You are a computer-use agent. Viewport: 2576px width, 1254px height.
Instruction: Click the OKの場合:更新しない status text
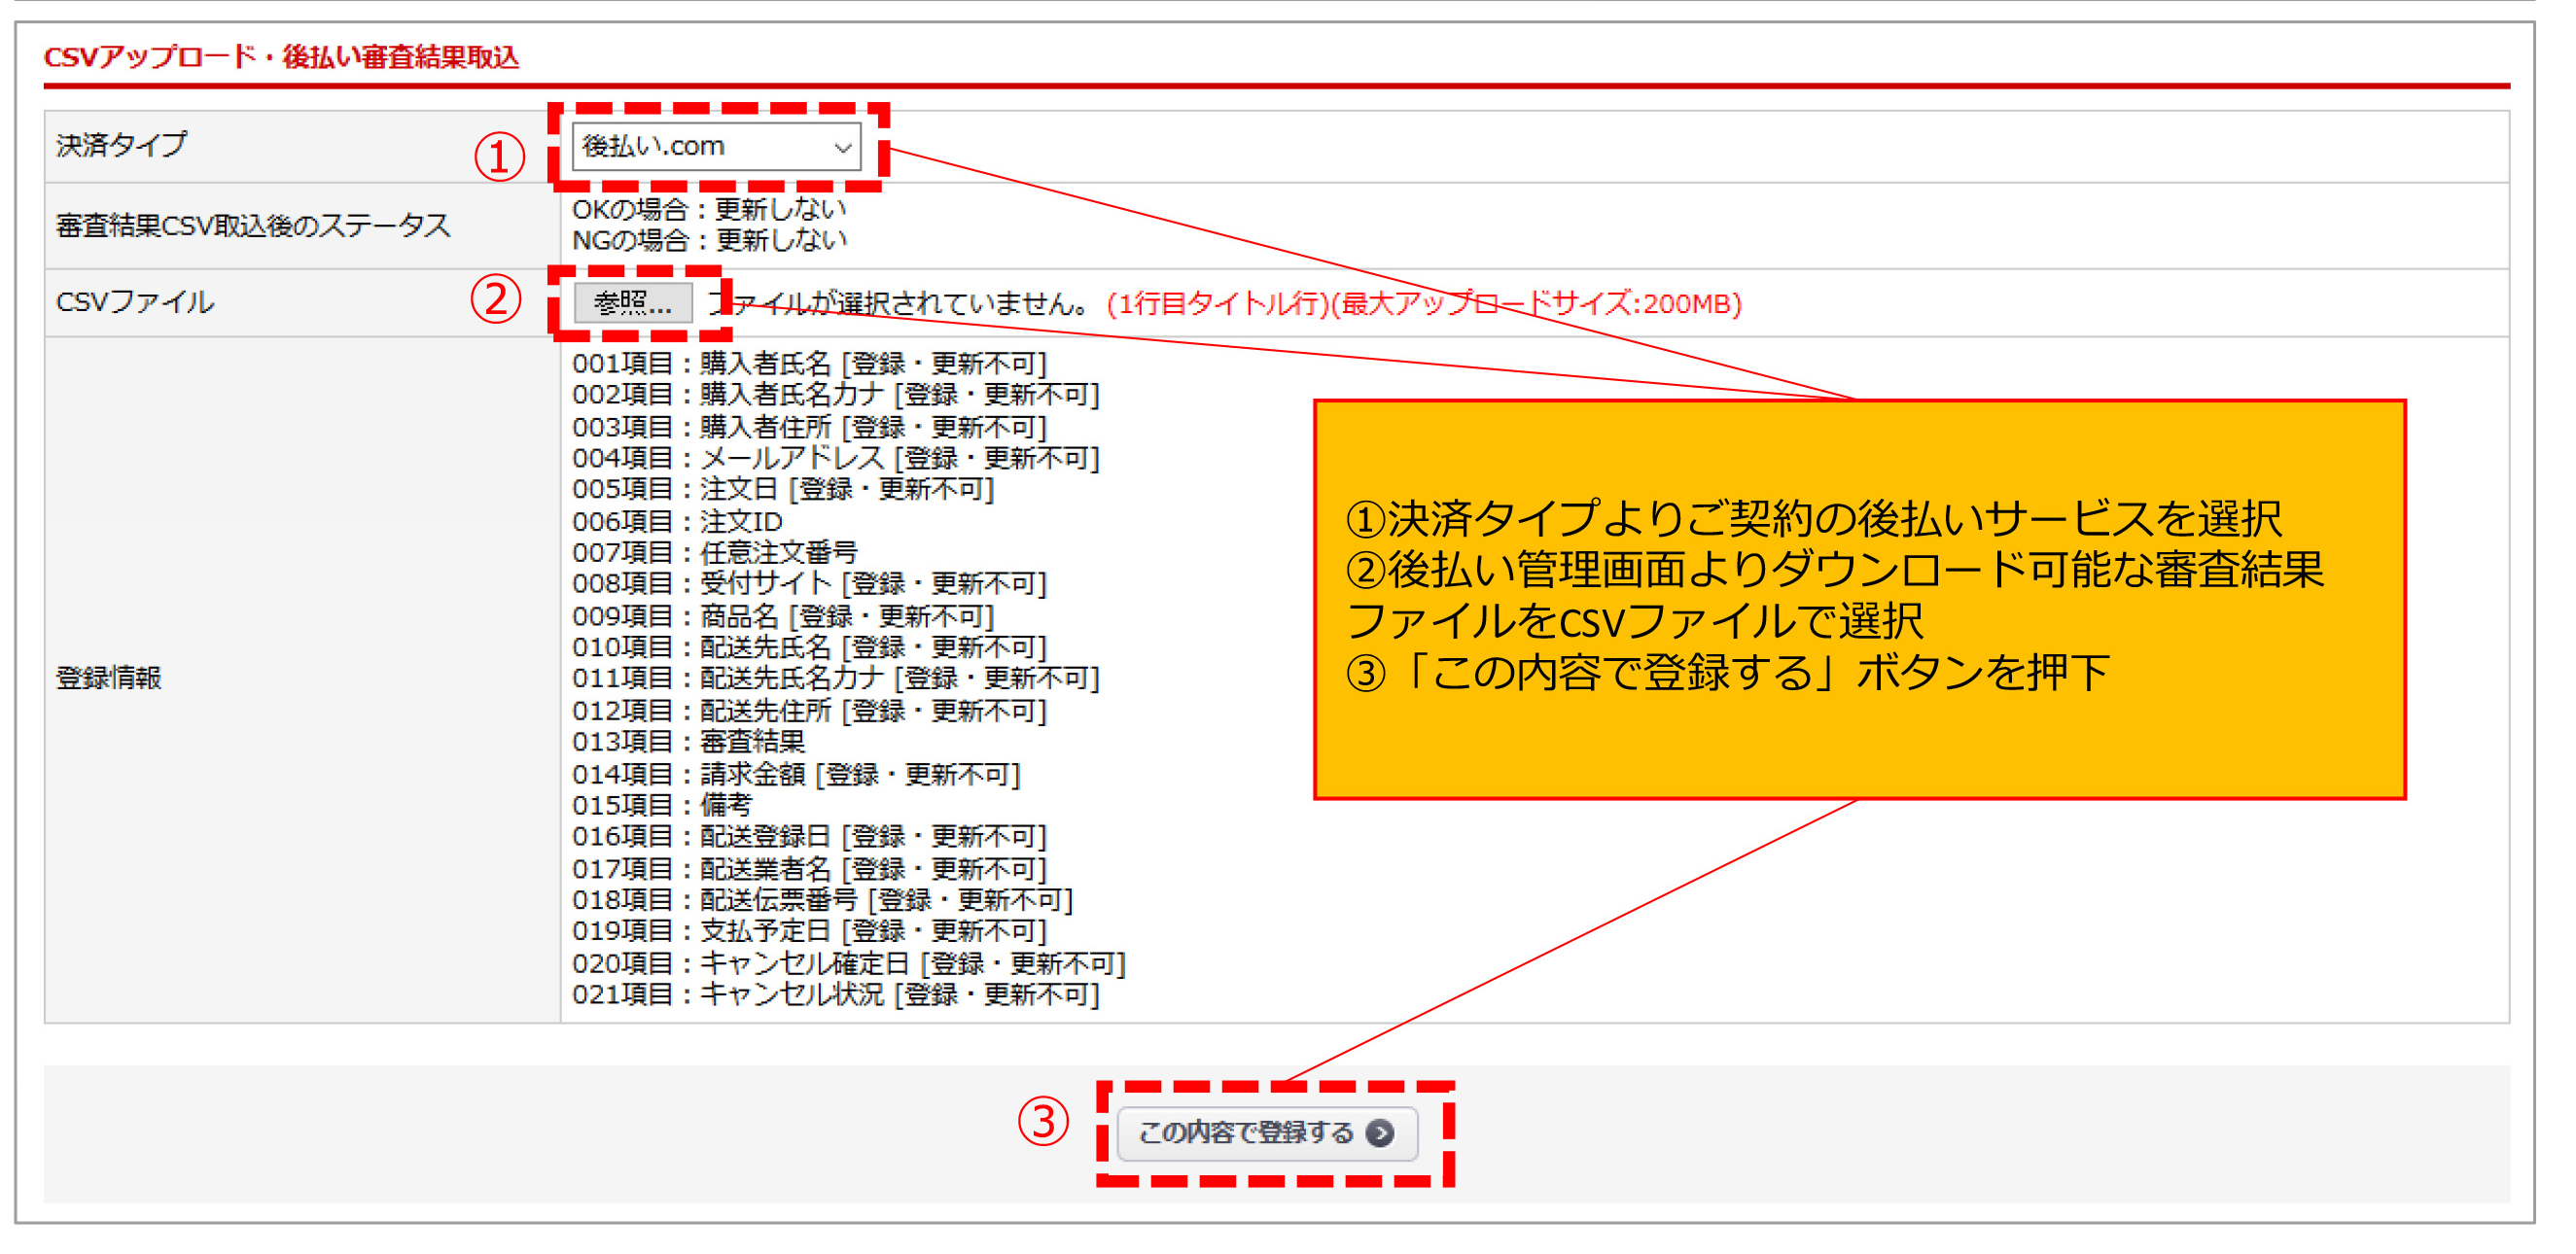click(708, 209)
